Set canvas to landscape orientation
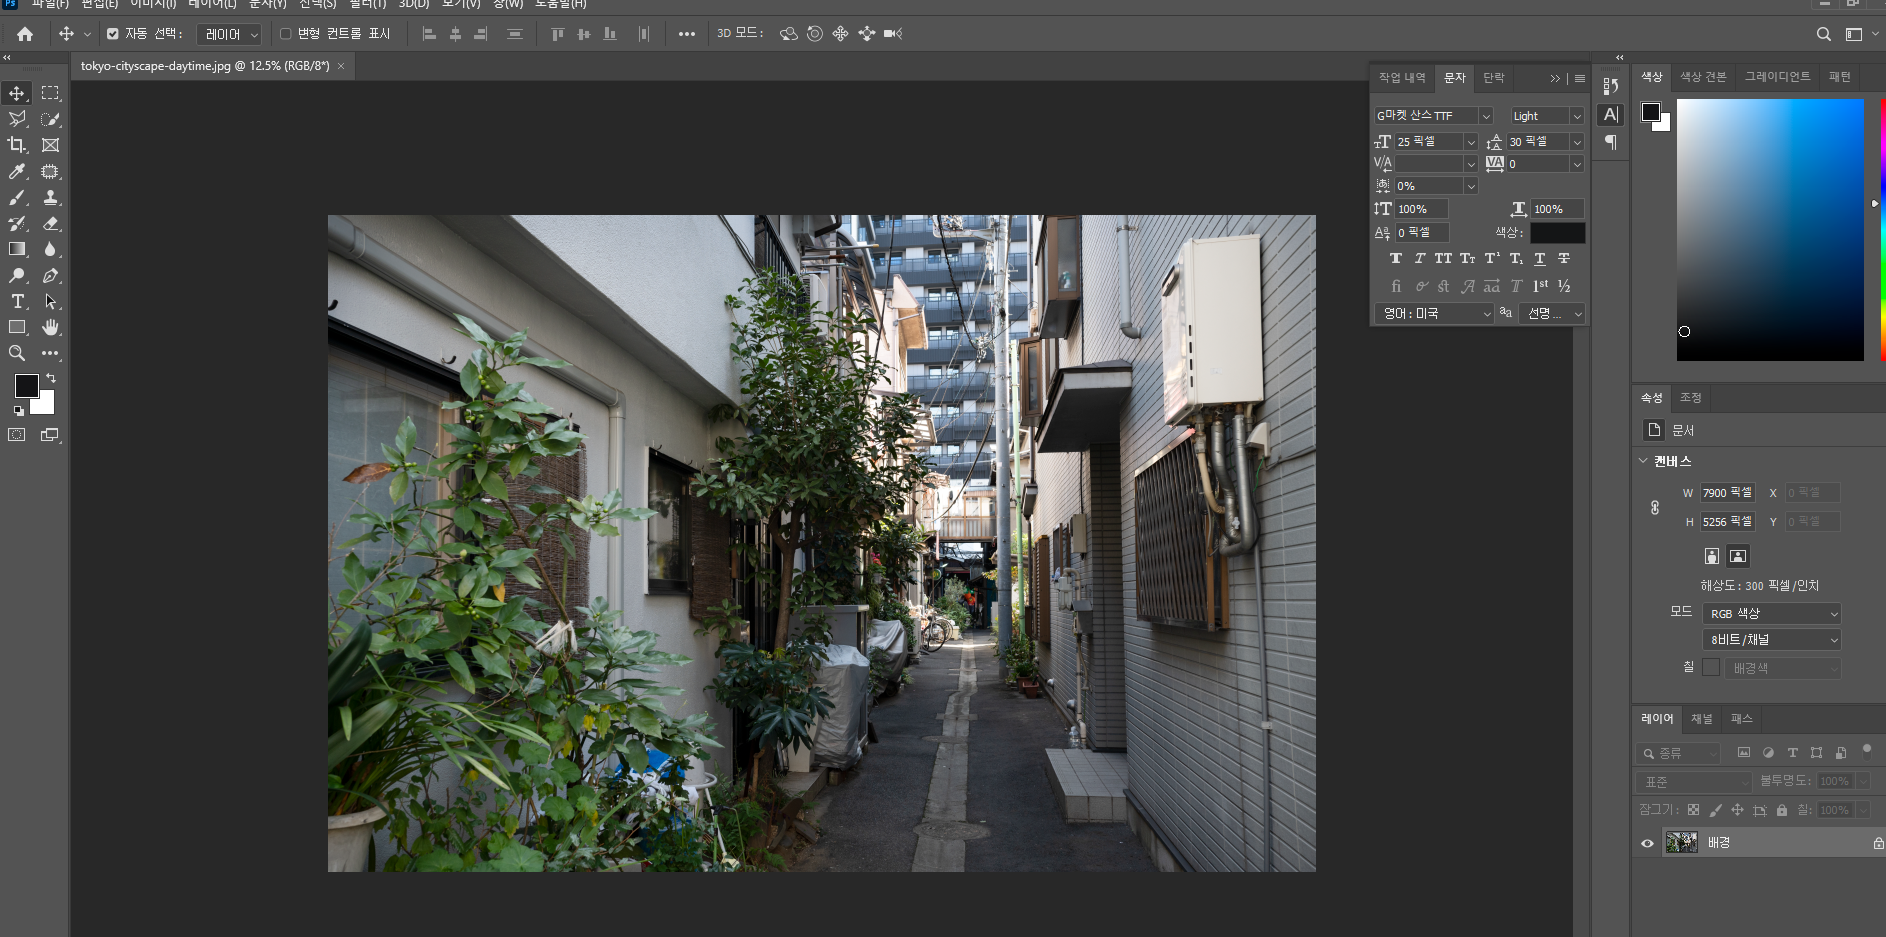Screen dimensions: 1886x937 (1738, 556)
